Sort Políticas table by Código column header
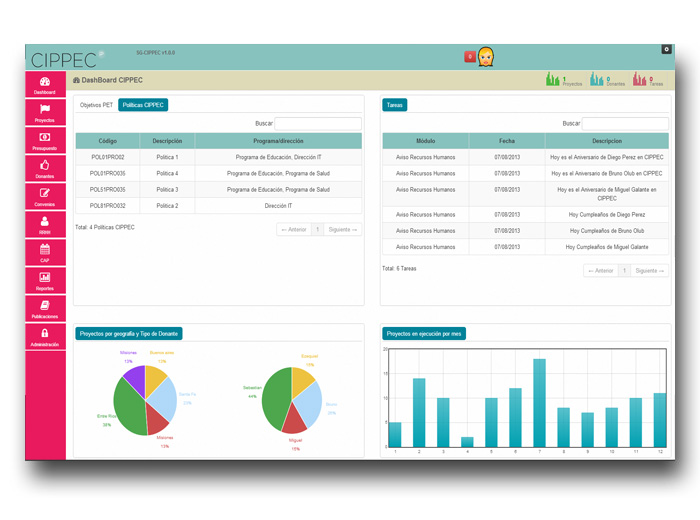This screenshot has height=520, width=700. 108,141
